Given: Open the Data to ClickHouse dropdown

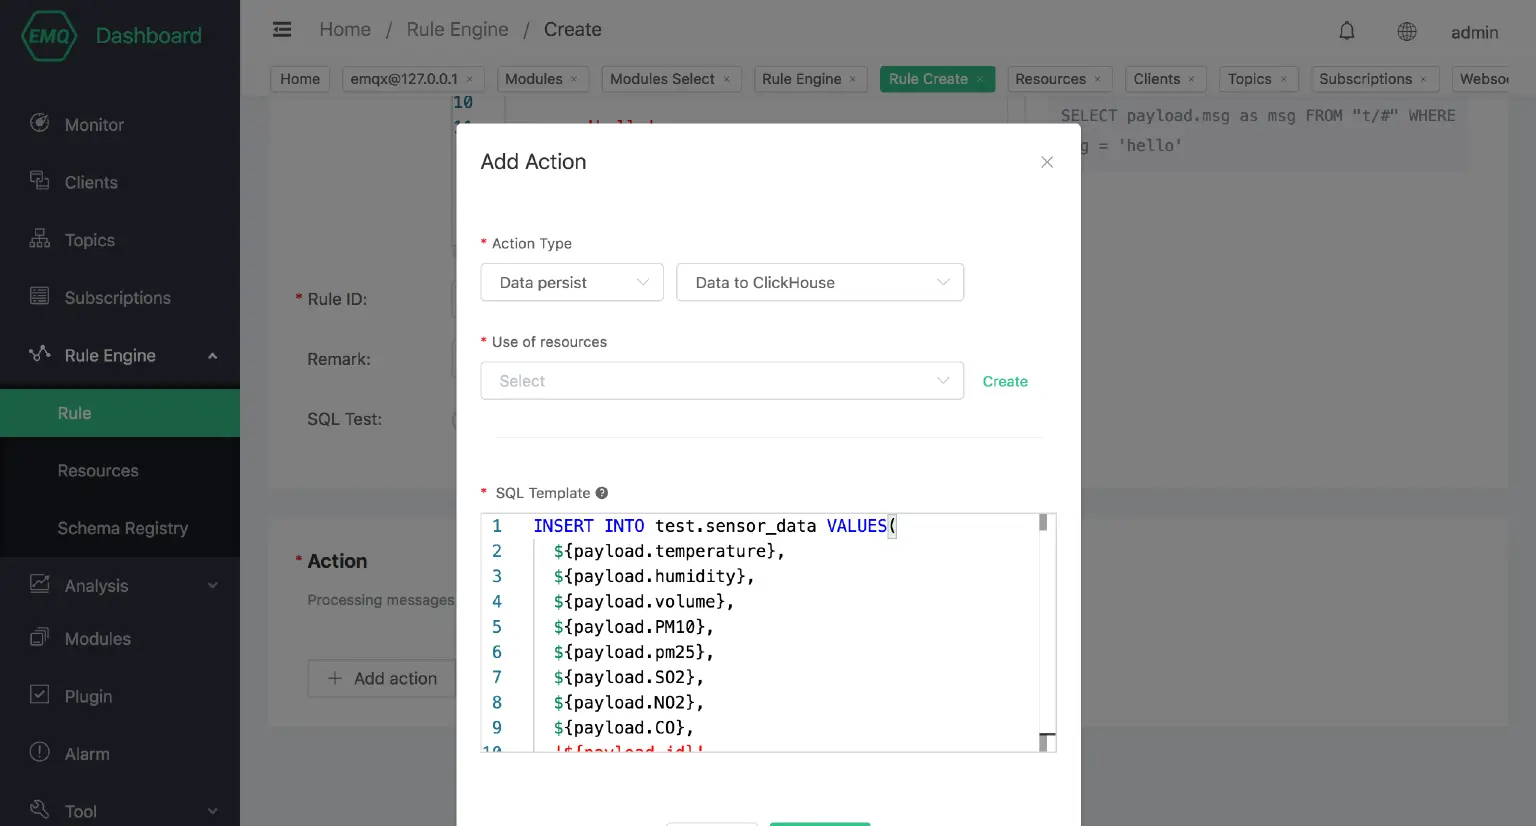Looking at the screenshot, I should [819, 283].
